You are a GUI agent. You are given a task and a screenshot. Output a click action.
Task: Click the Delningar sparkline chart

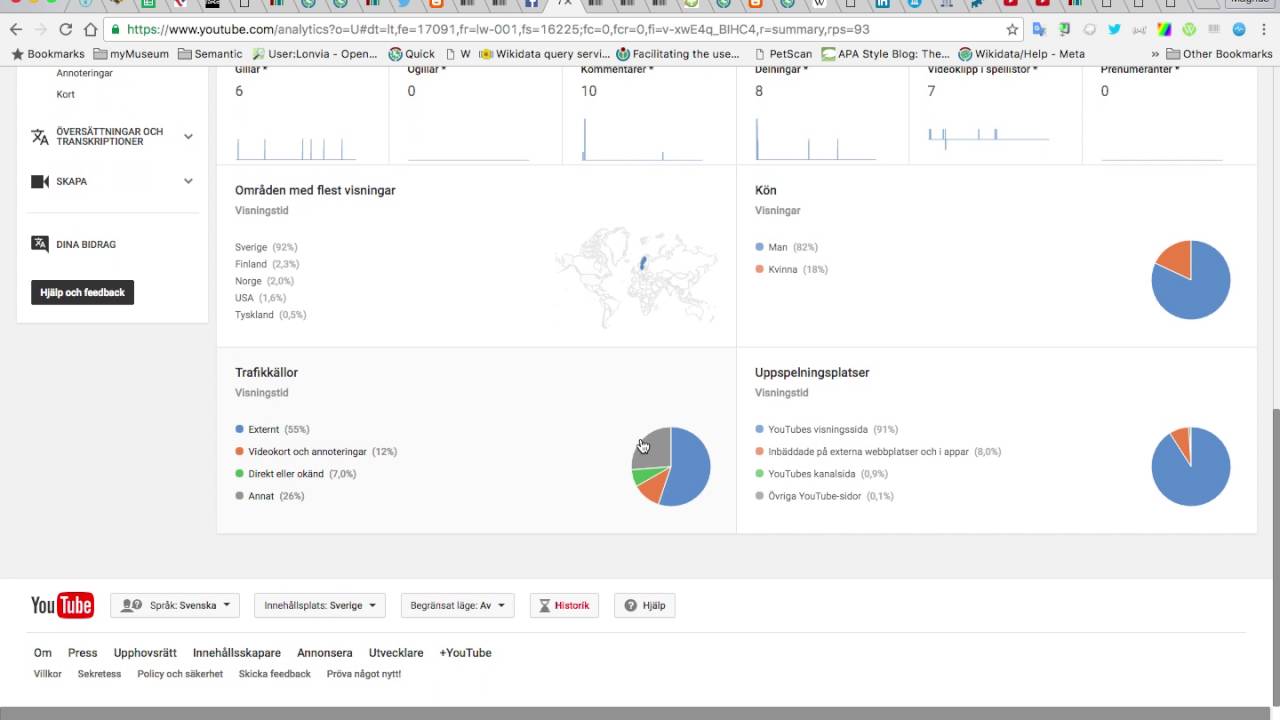click(815, 138)
